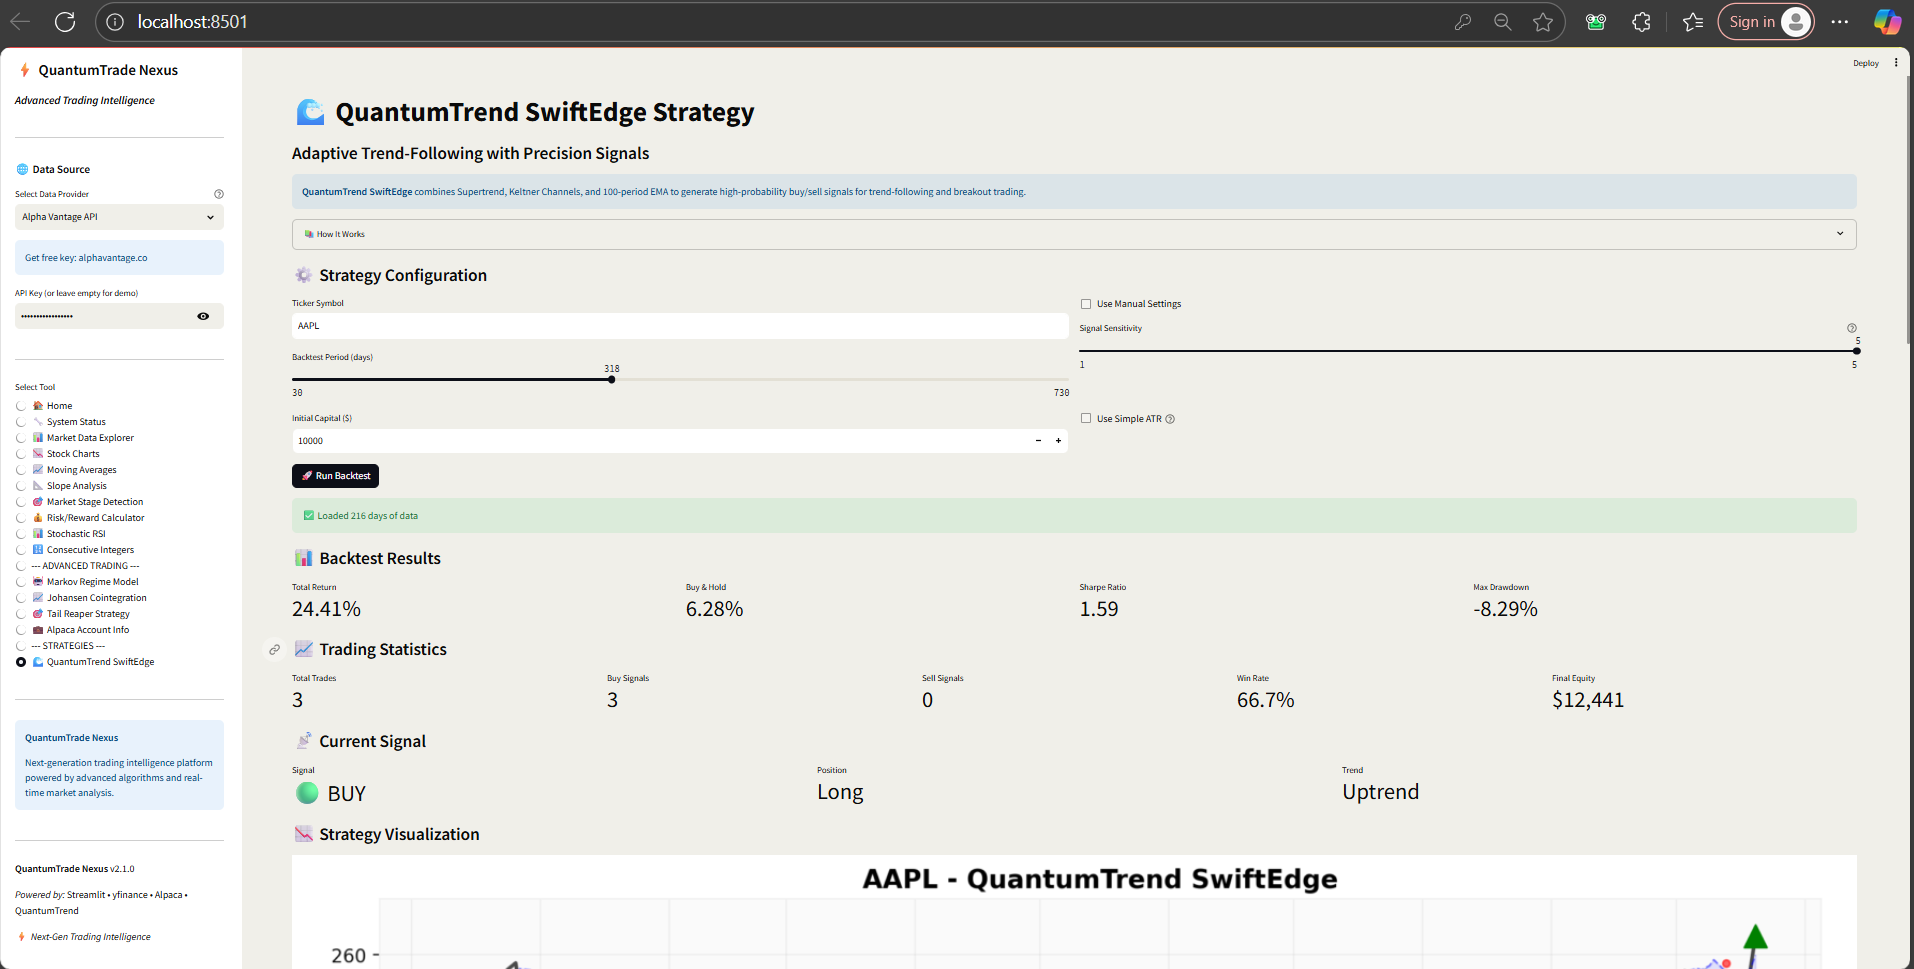Click the browser back arrow
Image resolution: width=1914 pixels, height=969 pixels.
pos(20,22)
